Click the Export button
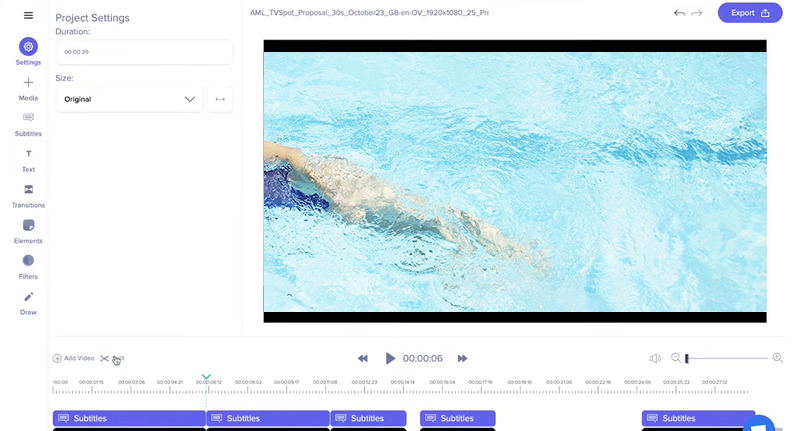 [x=750, y=13]
